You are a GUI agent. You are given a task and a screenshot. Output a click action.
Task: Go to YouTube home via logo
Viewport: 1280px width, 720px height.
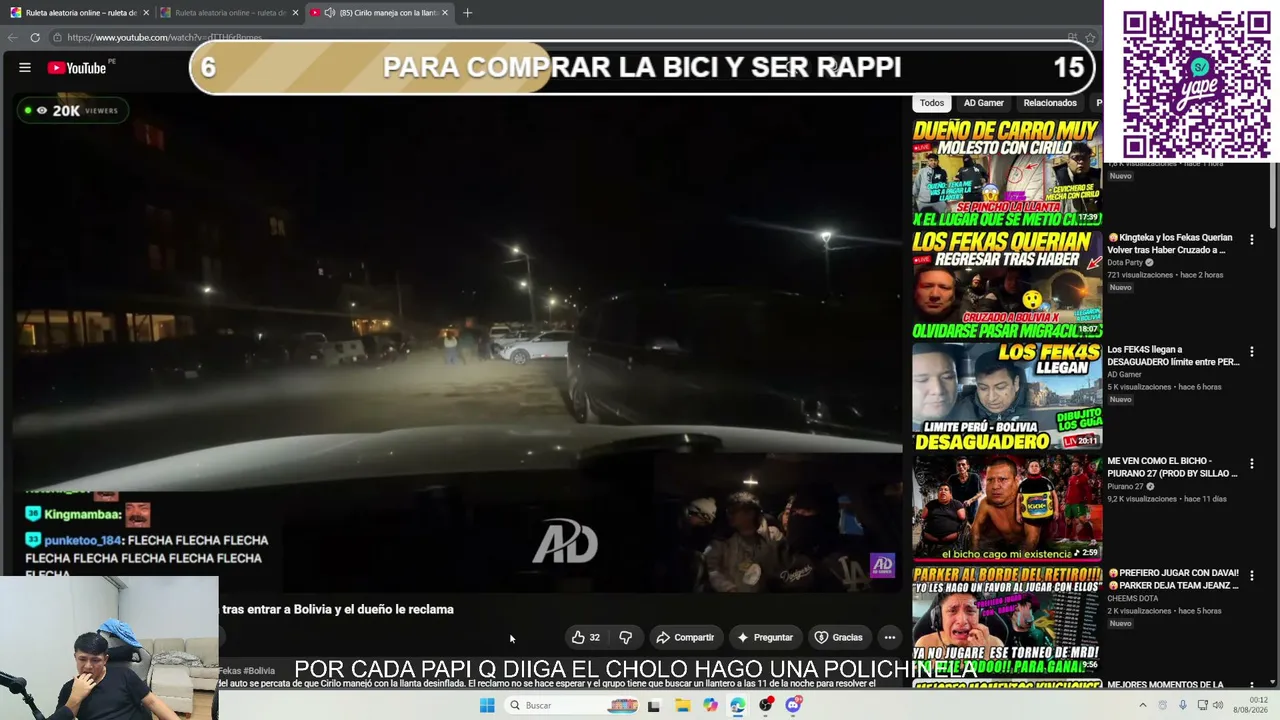77,68
